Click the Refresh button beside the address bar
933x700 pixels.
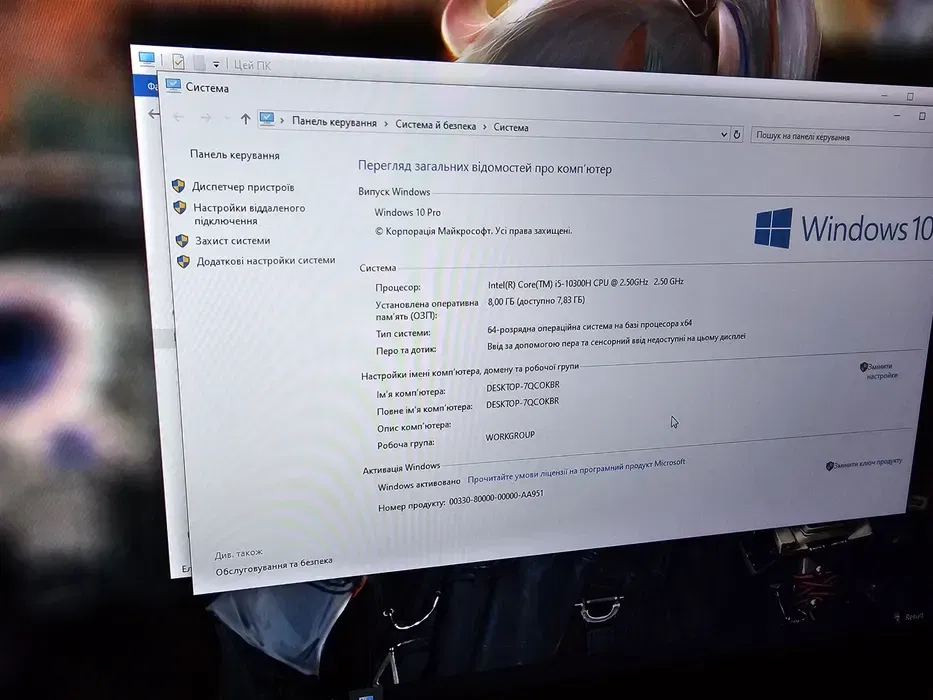click(x=737, y=133)
